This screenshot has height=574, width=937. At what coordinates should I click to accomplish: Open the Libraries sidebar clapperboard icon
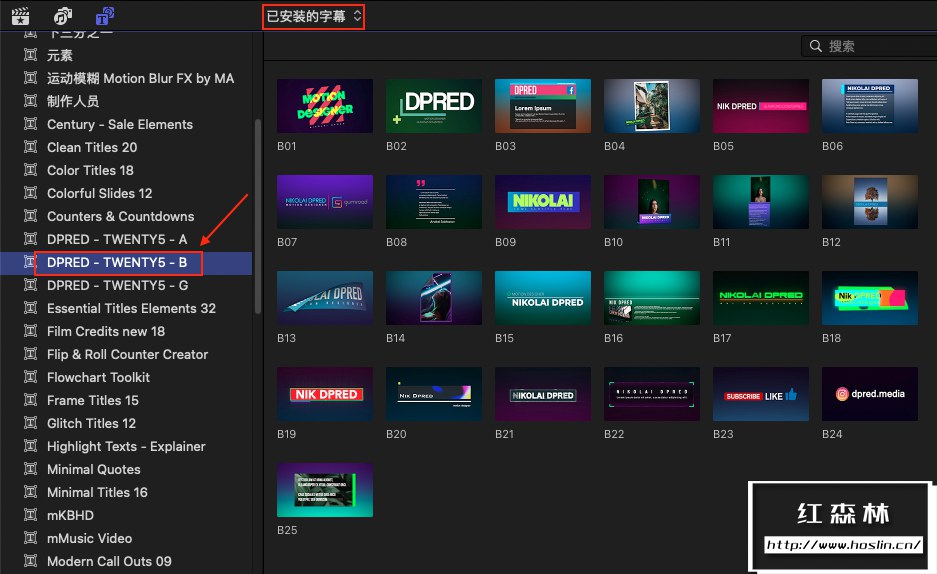pos(20,16)
